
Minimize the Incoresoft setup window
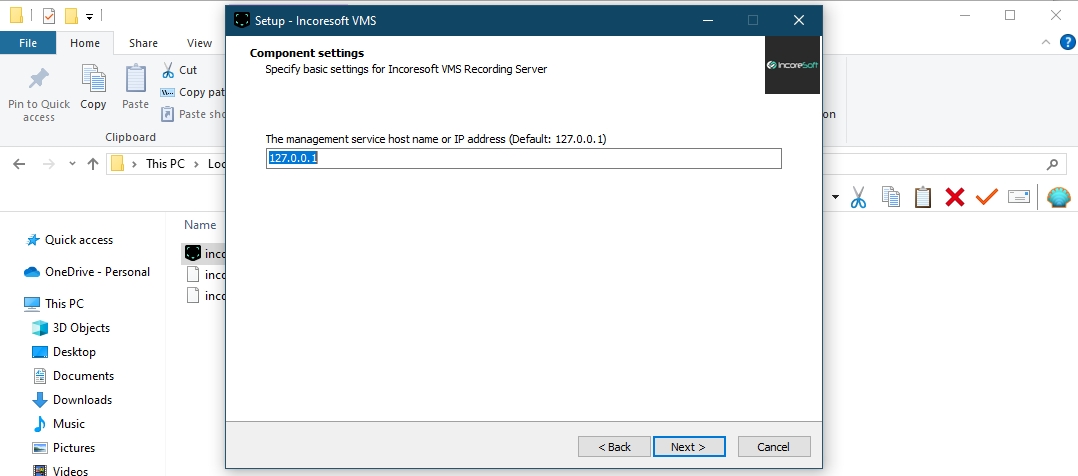click(x=708, y=20)
